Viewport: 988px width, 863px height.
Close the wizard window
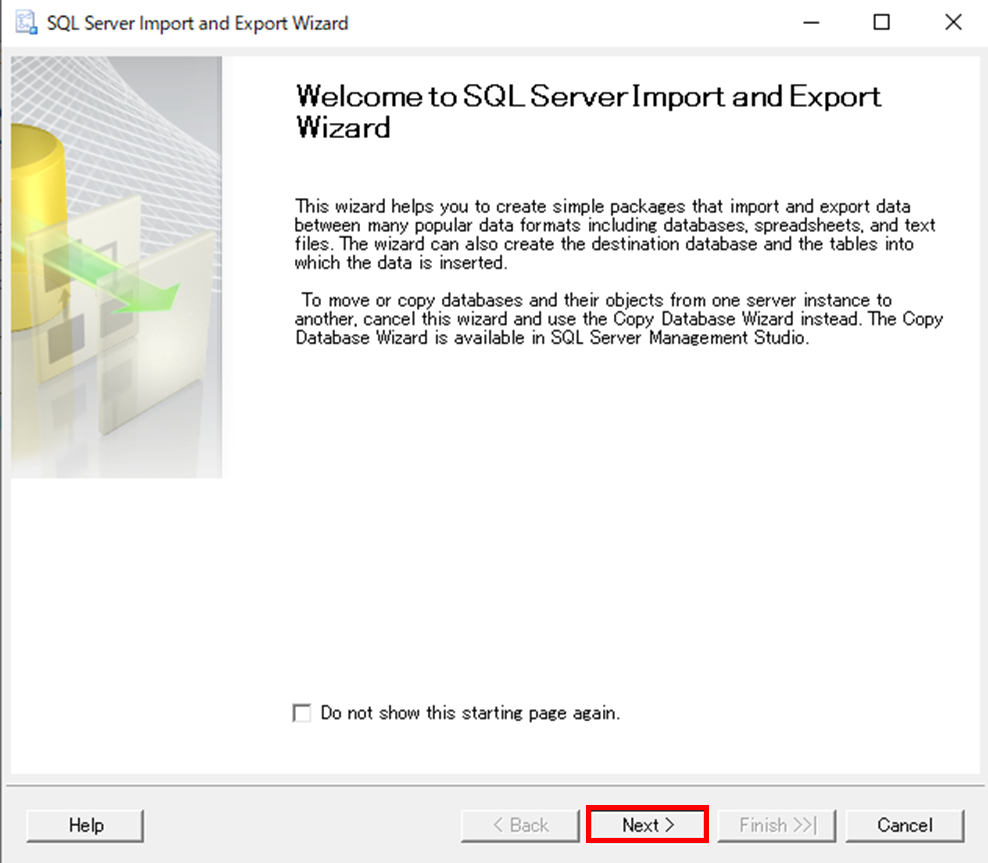point(953,23)
